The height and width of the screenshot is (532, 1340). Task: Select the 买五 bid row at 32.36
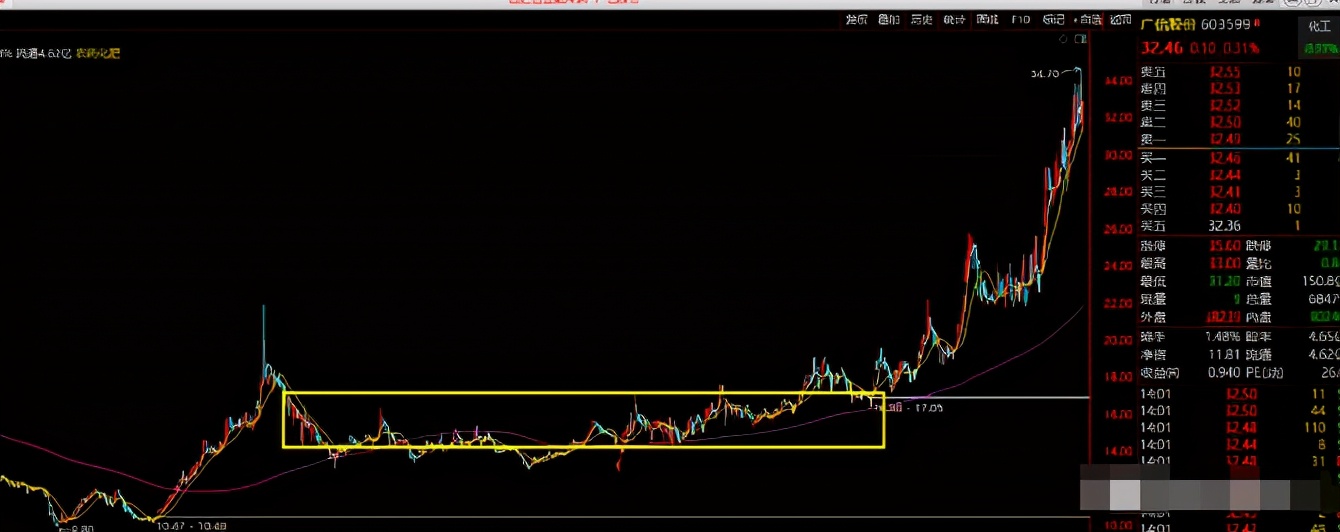click(x=1239, y=226)
